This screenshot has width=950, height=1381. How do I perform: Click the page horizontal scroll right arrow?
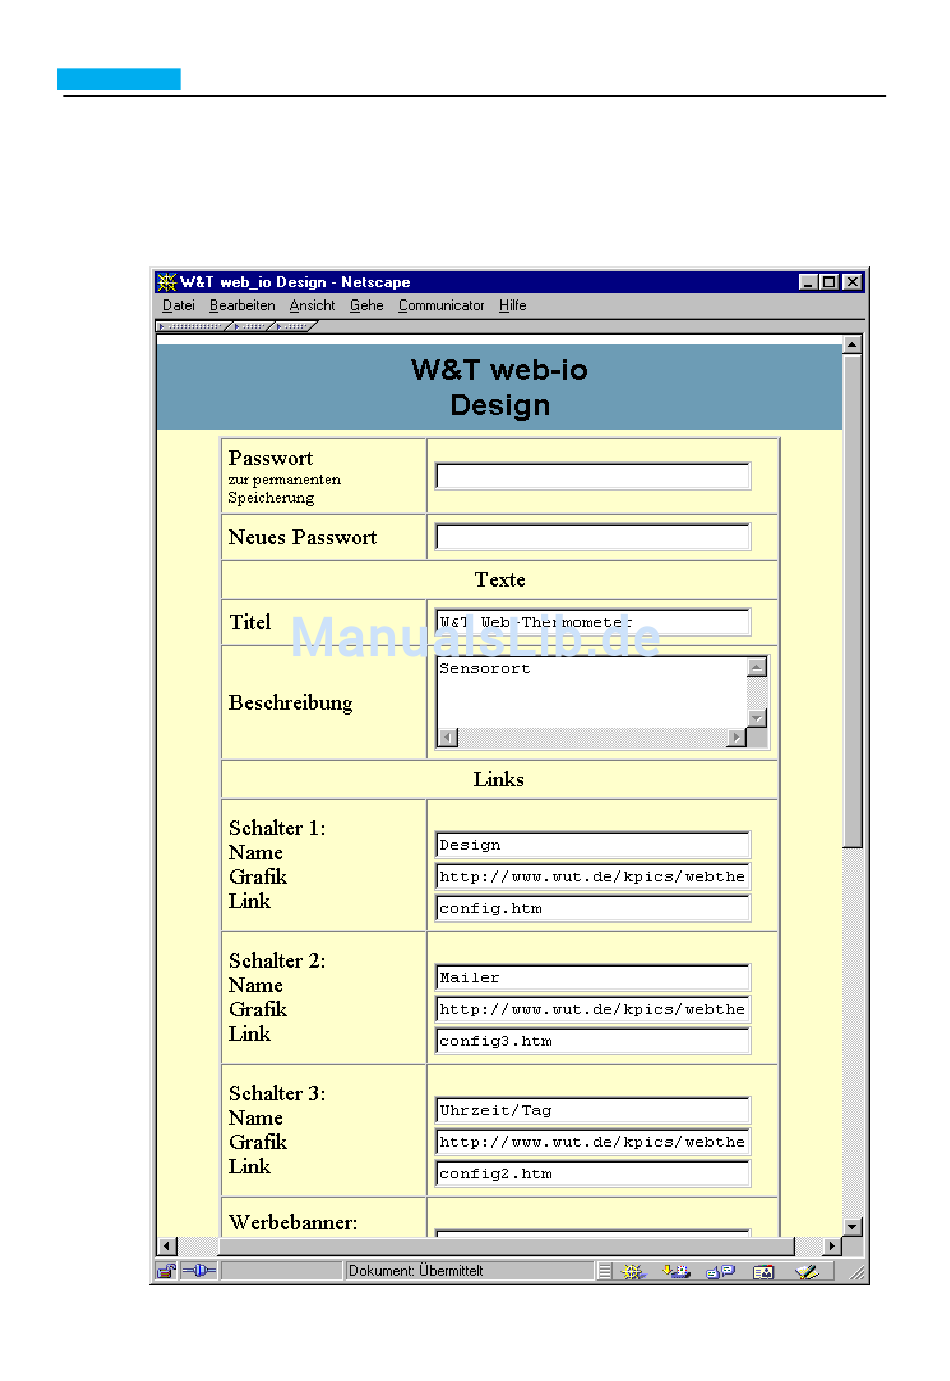click(x=832, y=1246)
